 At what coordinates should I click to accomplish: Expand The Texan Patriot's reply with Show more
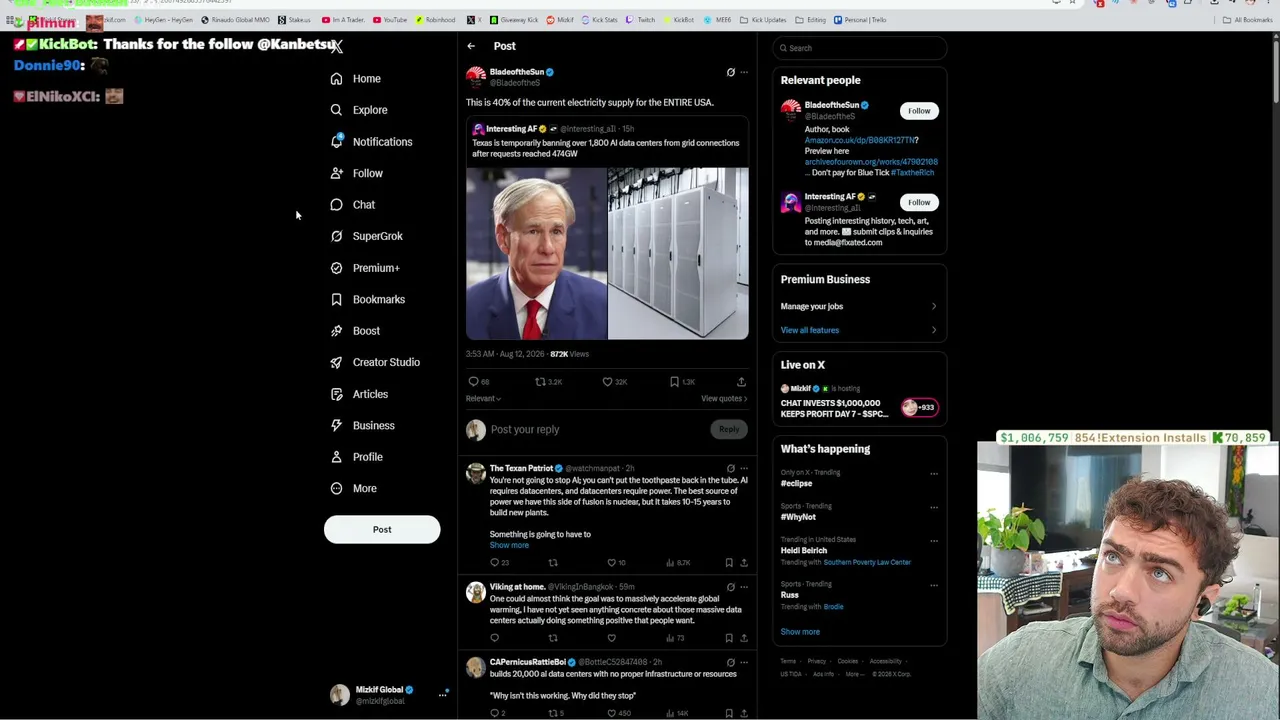pyautogui.click(x=509, y=545)
